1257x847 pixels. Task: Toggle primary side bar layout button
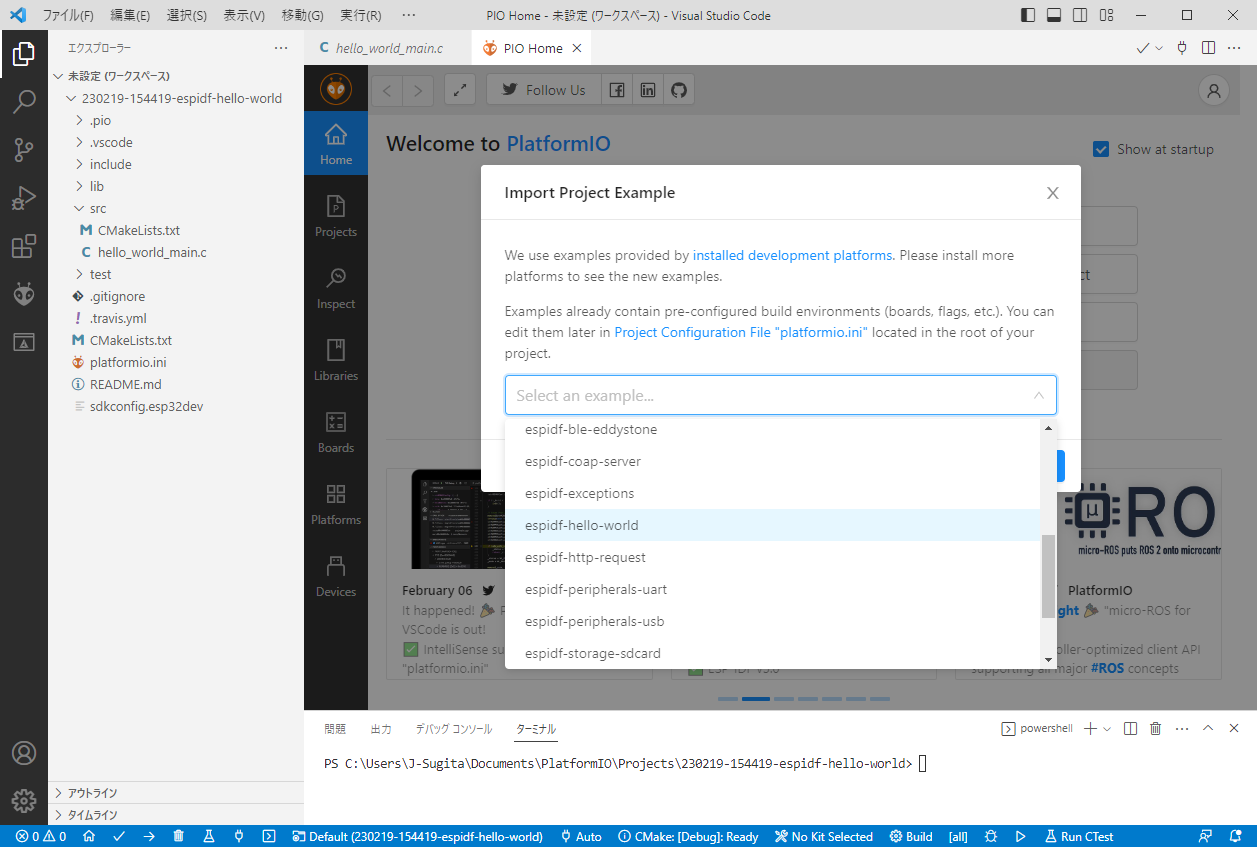click(1028, 15)
